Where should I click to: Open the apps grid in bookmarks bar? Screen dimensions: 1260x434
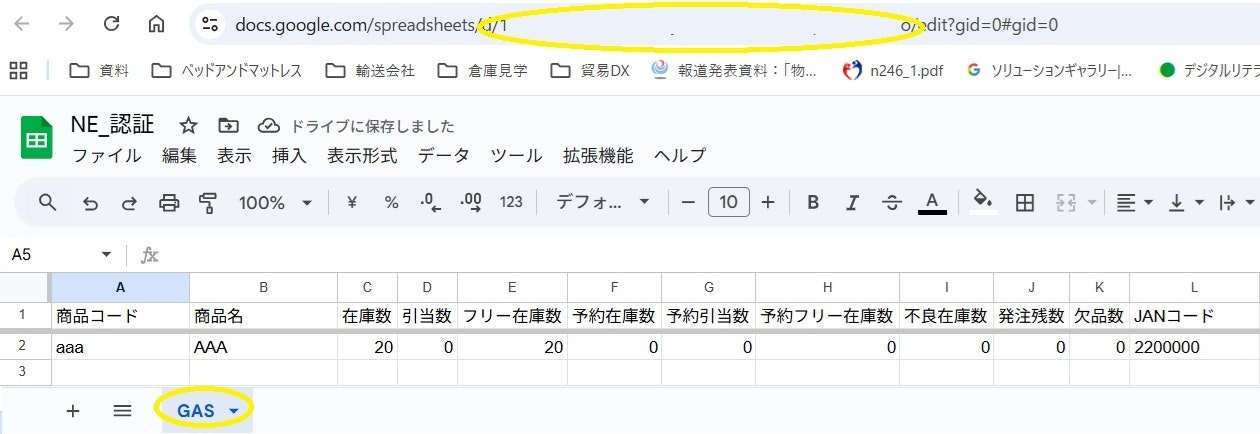point(18,70)
